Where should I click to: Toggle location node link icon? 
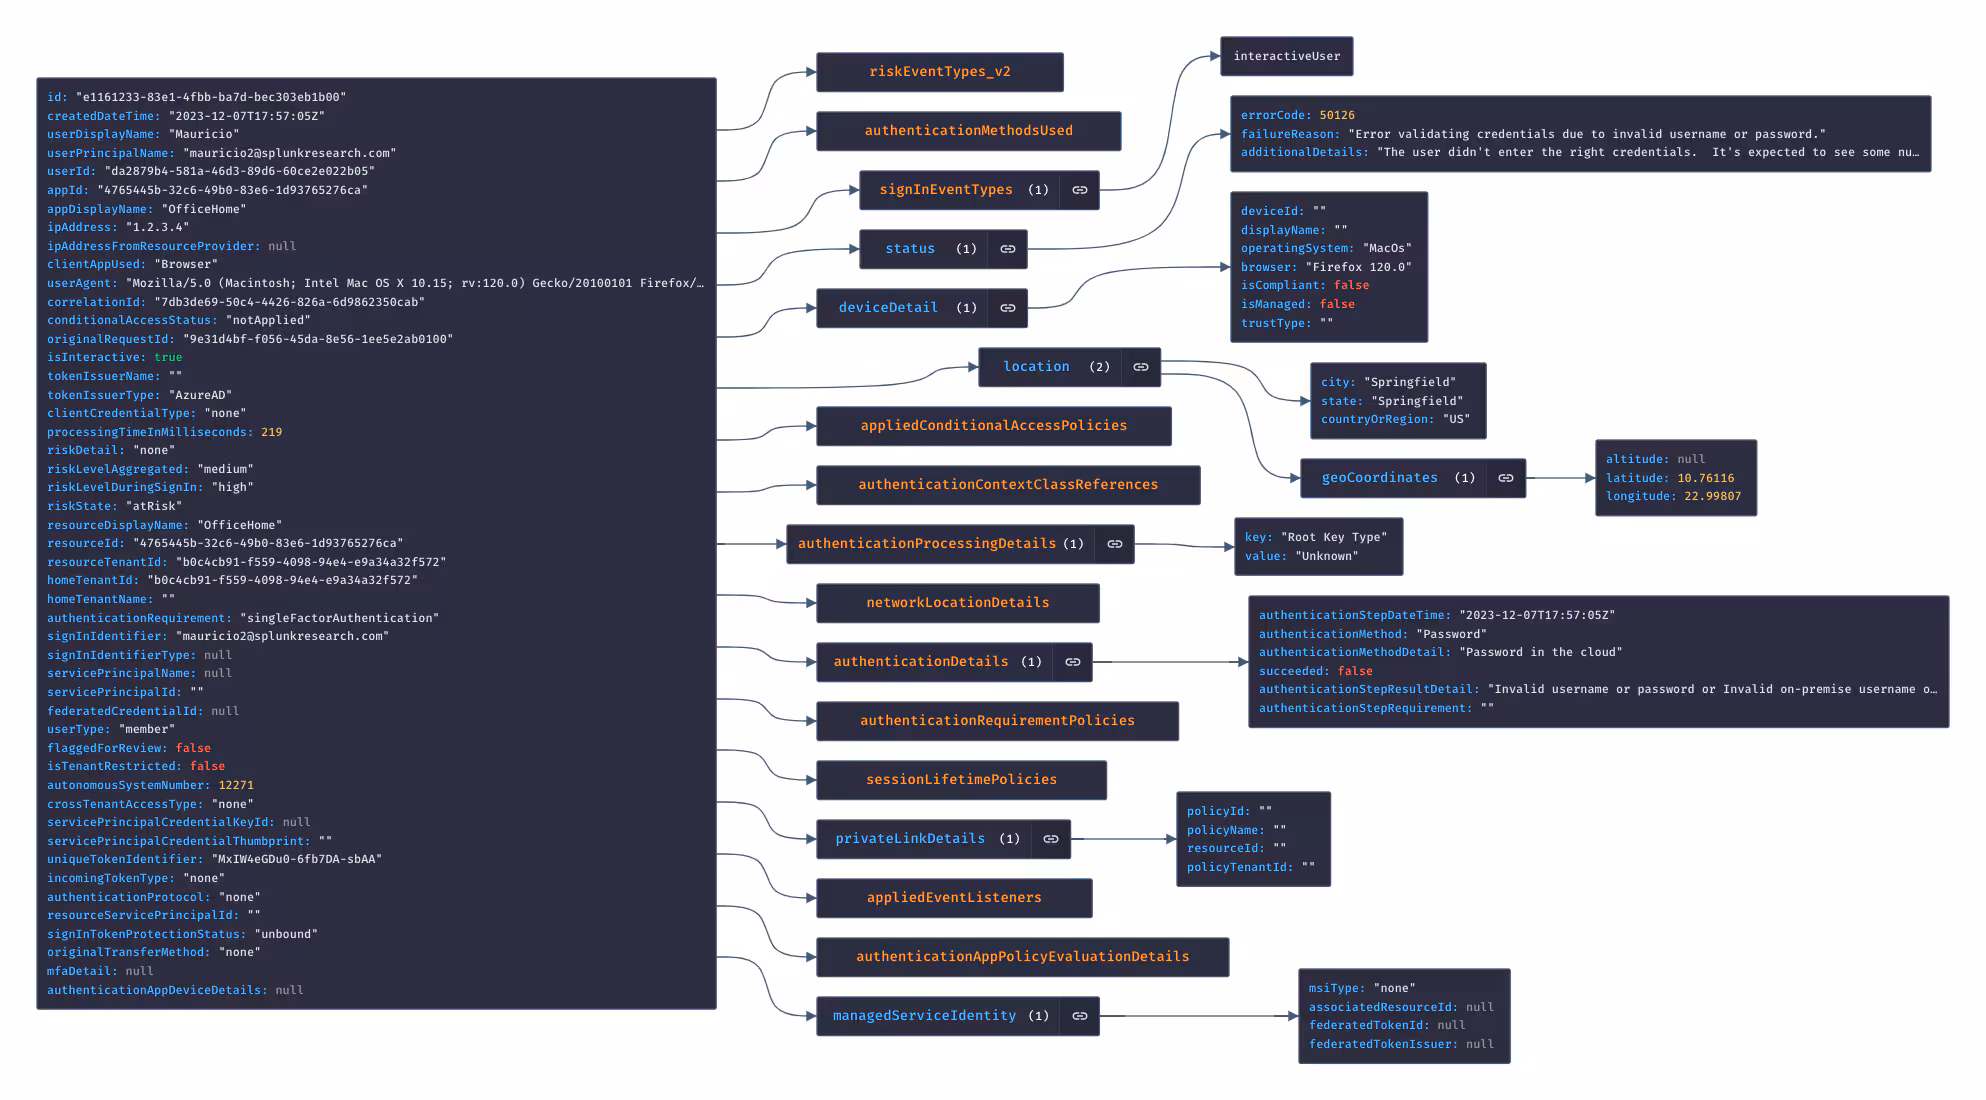pos(1140,367)
